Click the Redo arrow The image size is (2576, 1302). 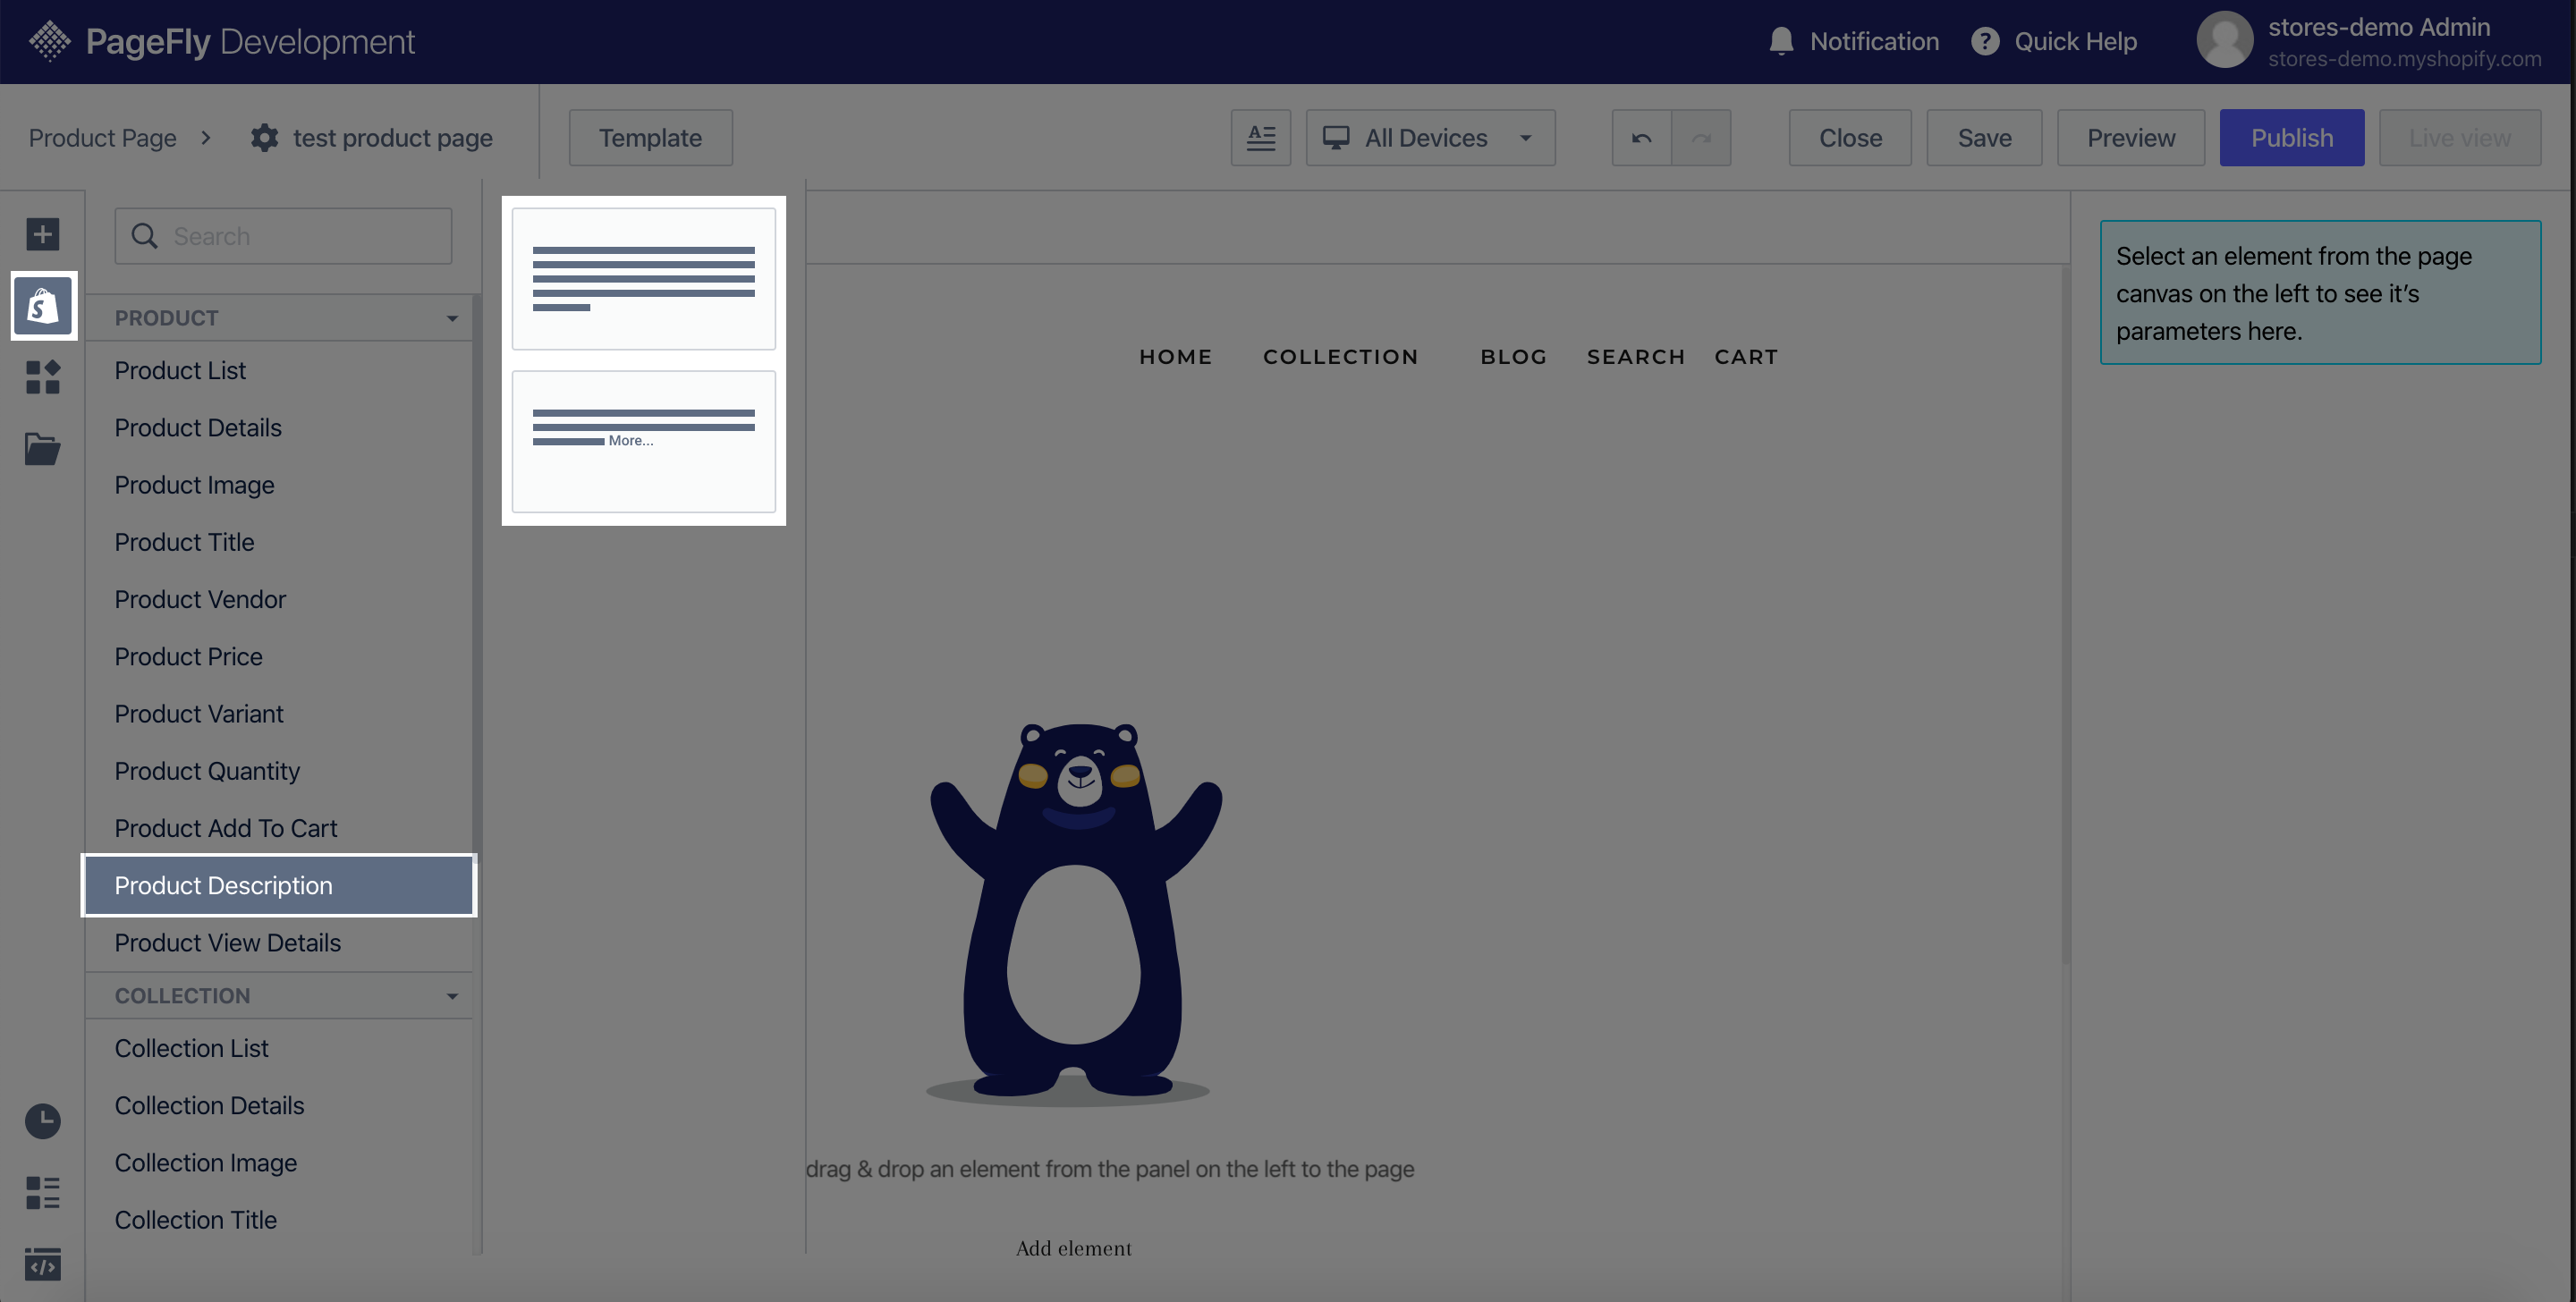(x=1701, y=137)
